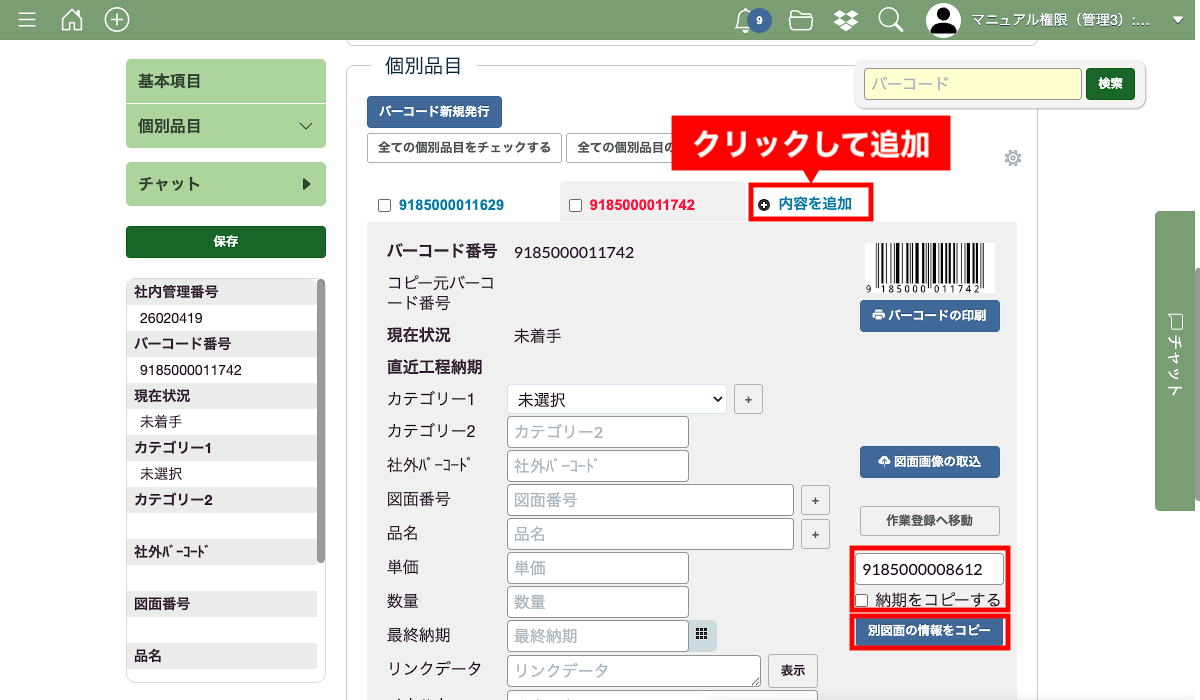Go to the home icon

[x=72, y=20]
